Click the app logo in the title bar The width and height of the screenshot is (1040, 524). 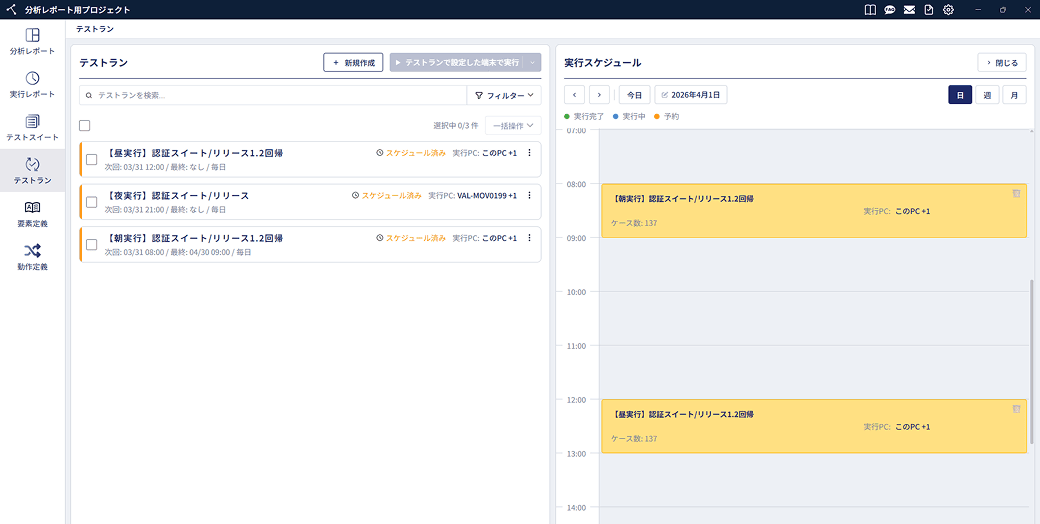click(x=11, y=9)
